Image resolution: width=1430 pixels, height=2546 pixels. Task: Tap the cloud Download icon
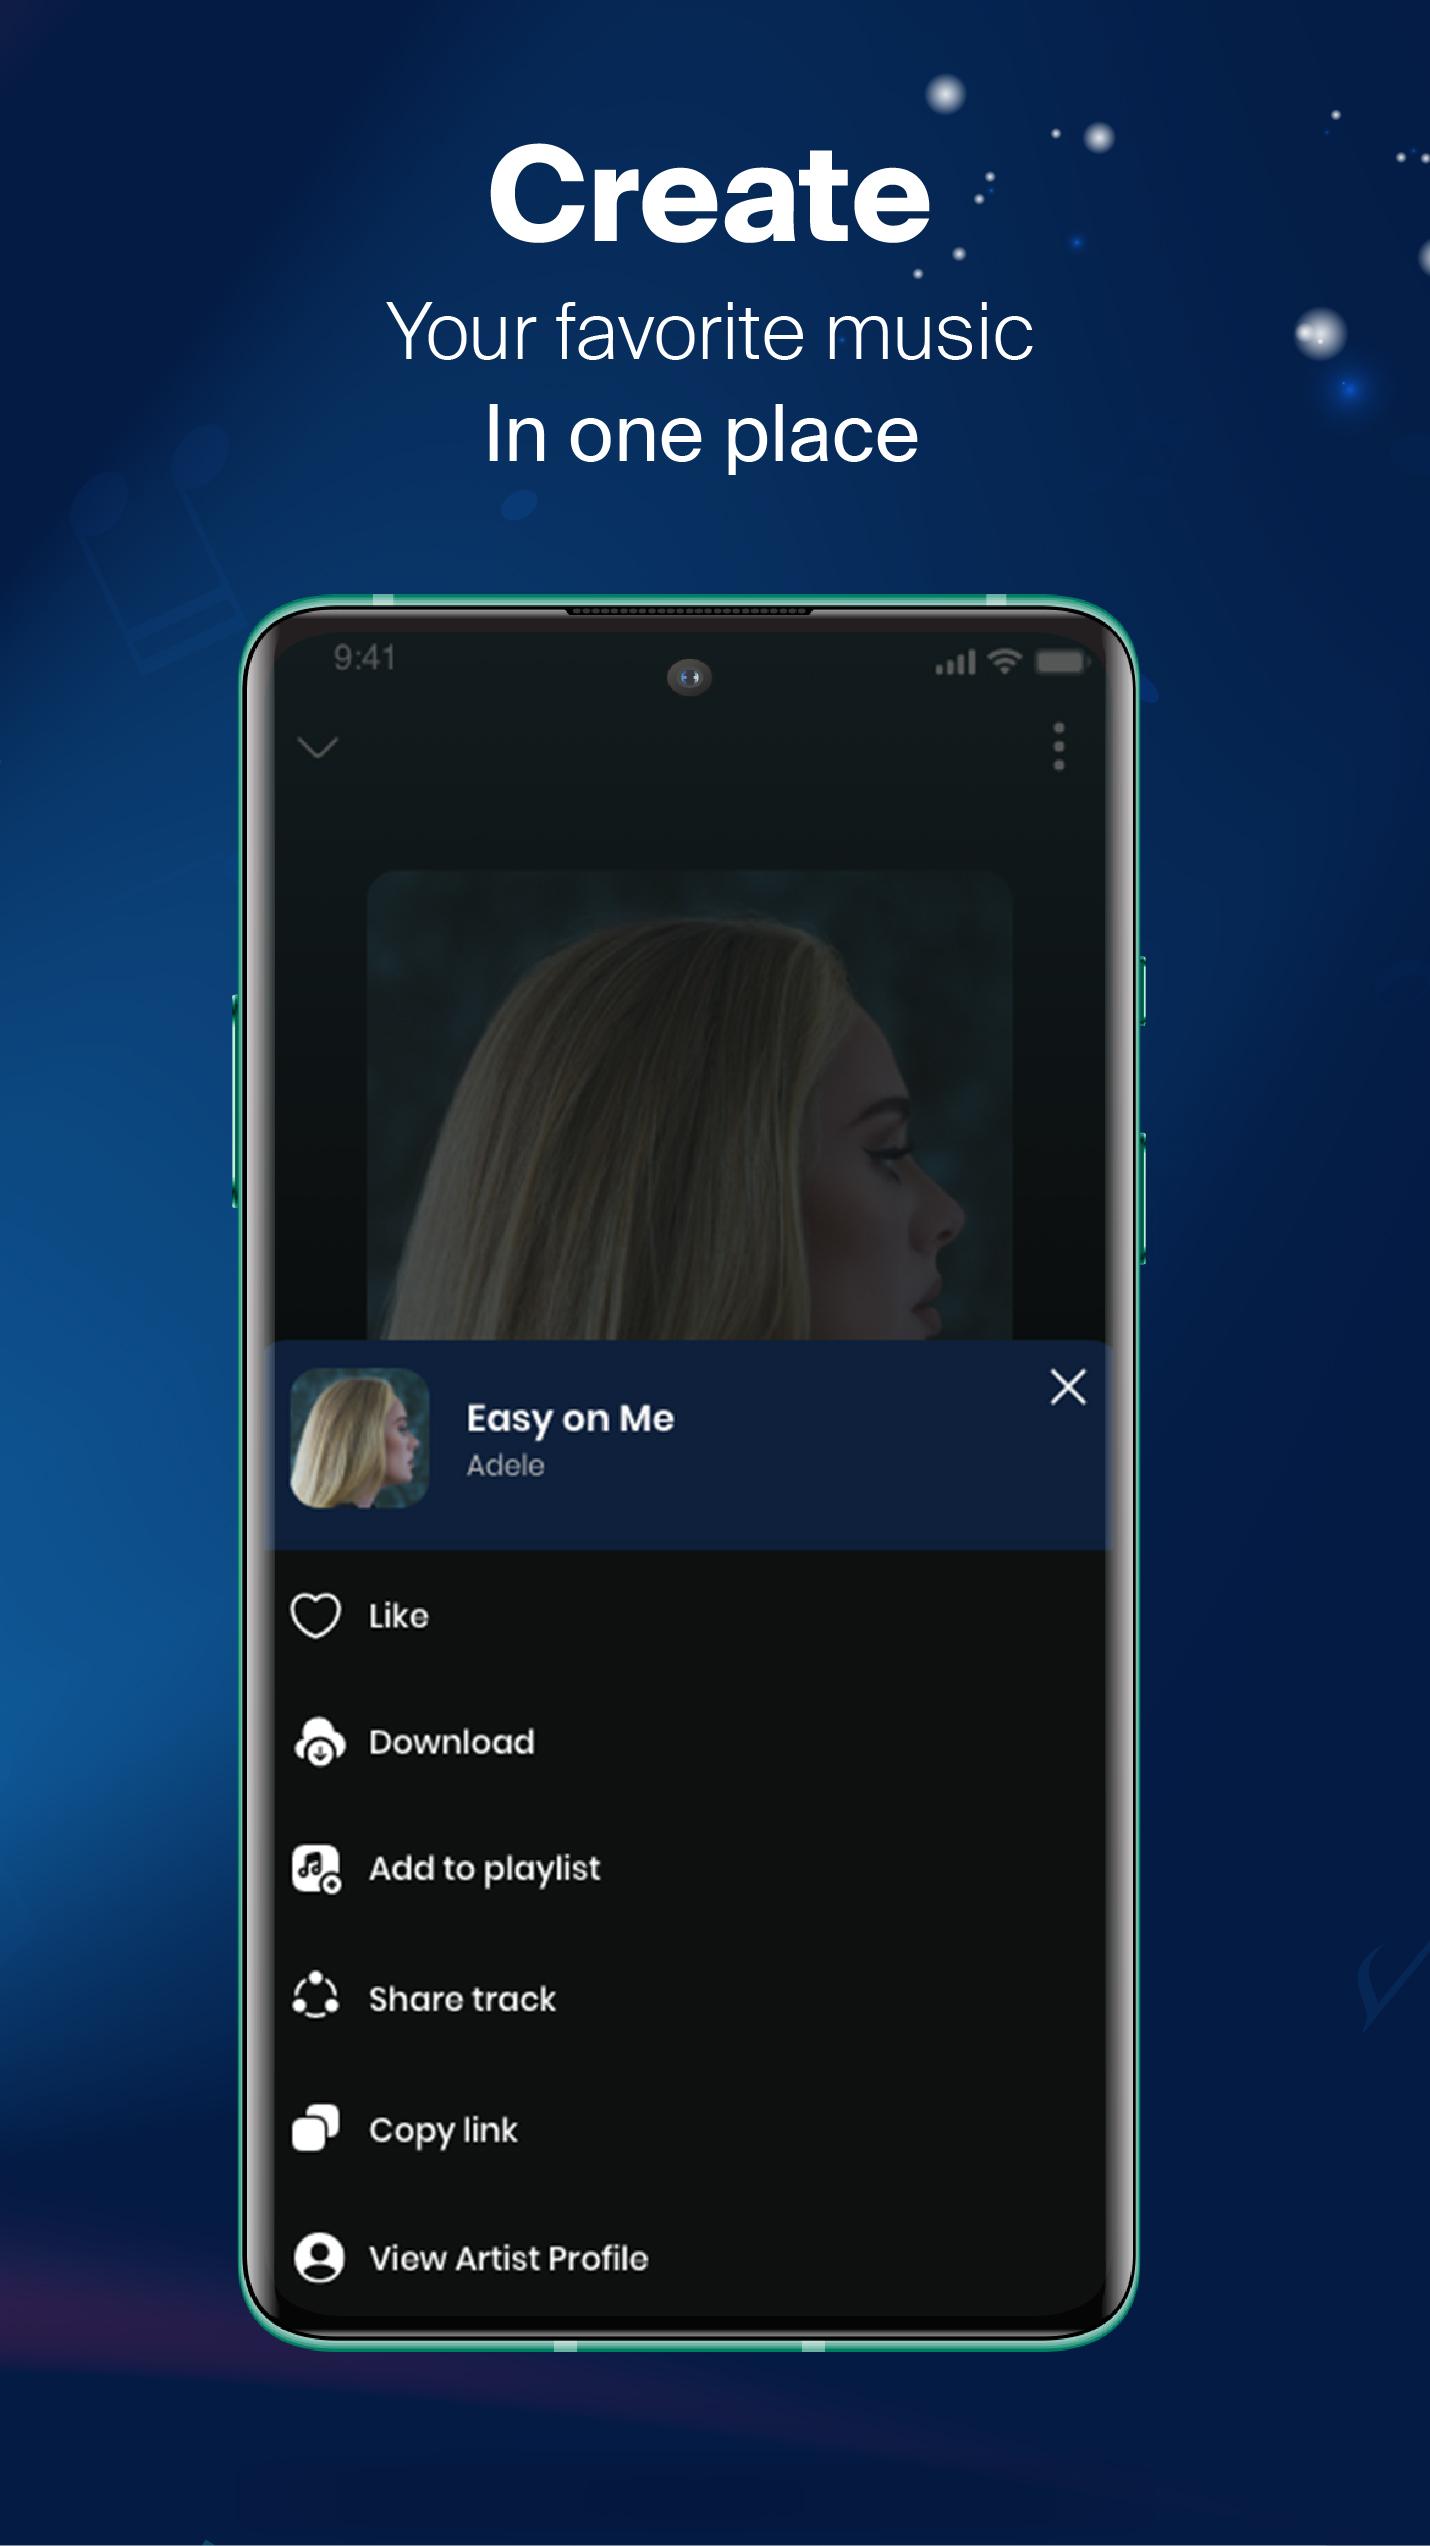[x=319, y=1742]
